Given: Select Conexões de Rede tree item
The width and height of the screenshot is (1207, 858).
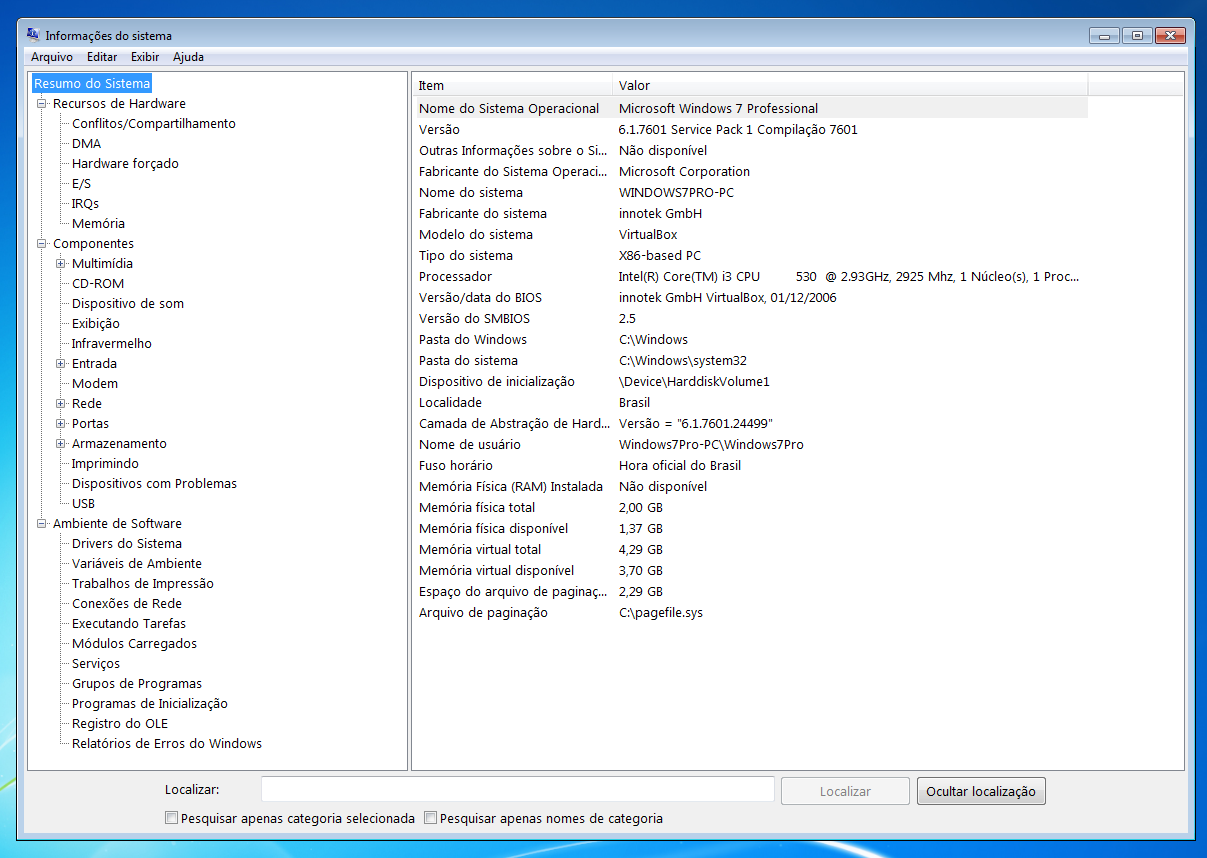Looking at the screenshot, I should coord(127,603).
